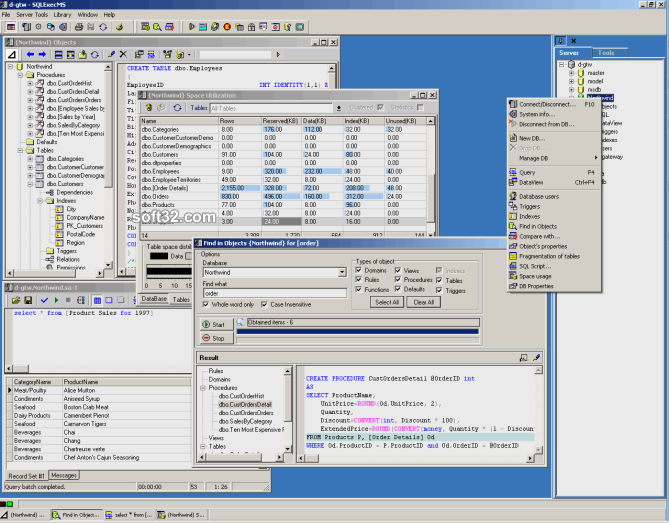Click the delete X icon in Objects toolbar

[123, 54]
